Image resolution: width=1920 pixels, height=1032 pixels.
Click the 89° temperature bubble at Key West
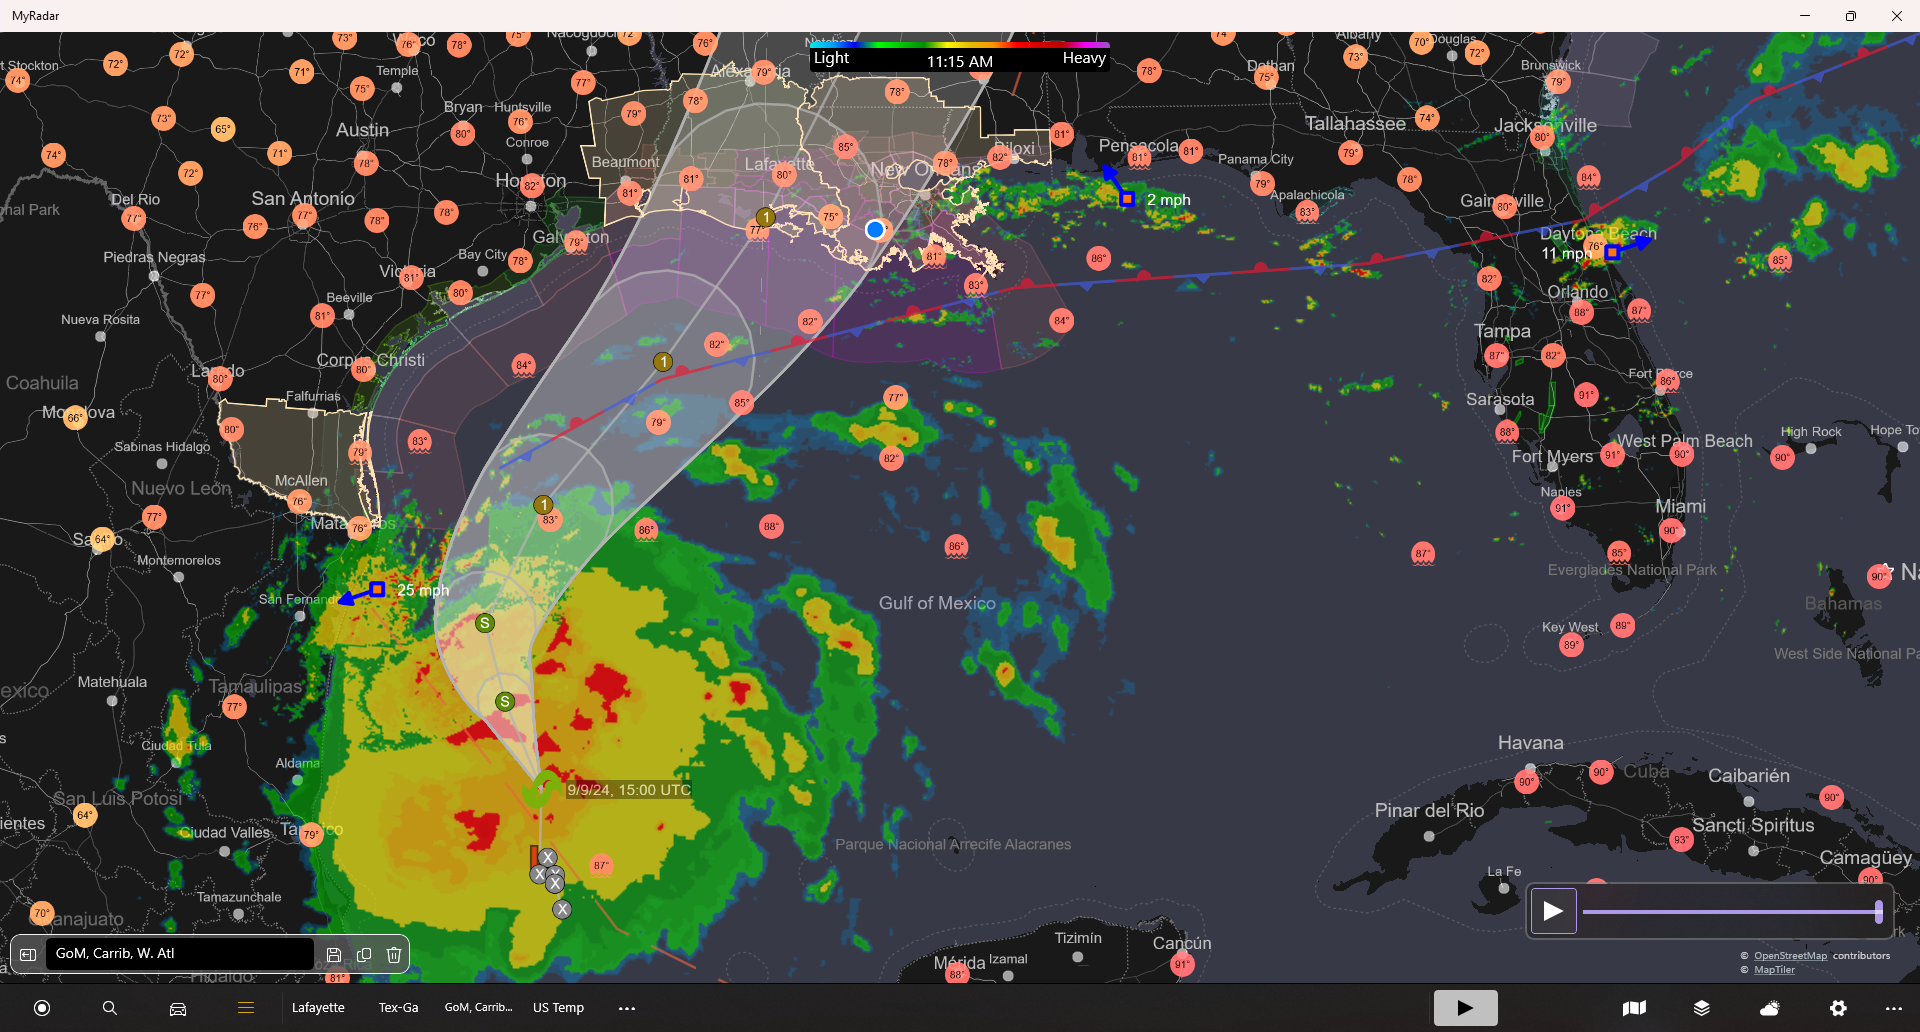point(1572,646)
